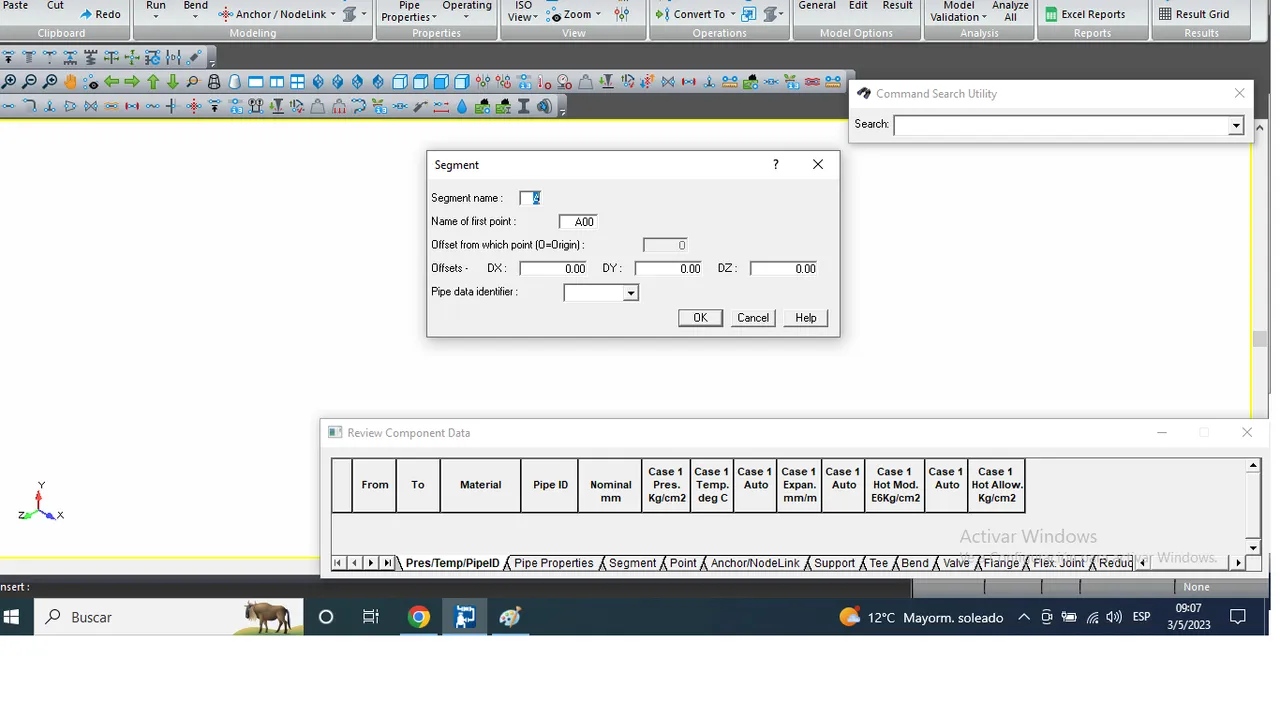Switch to the four-viewport layout icon

point(297,82)
